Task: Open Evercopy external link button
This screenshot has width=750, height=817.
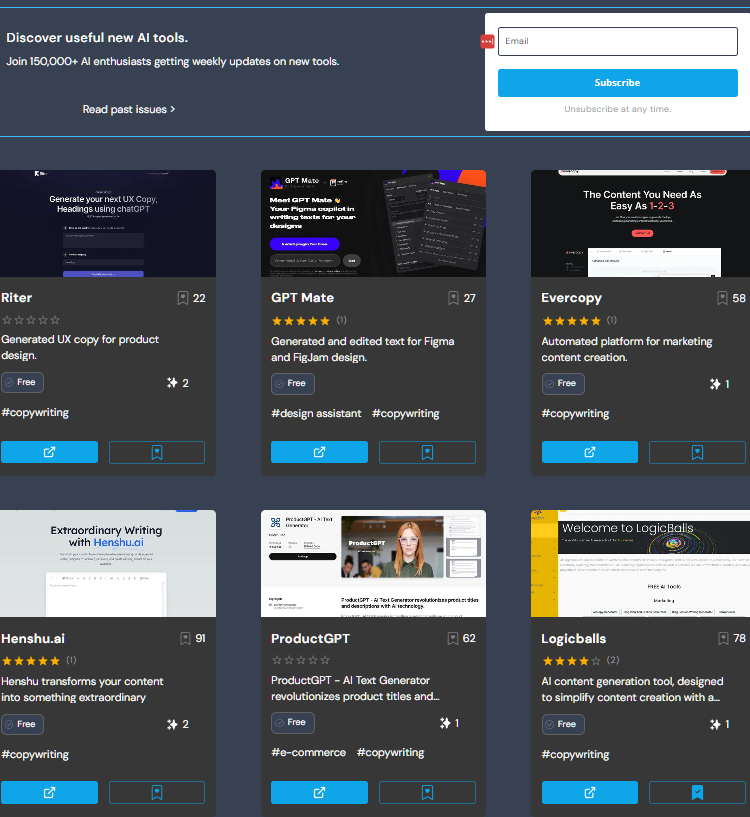Action: pyautogui.click(x=589, y=452)
